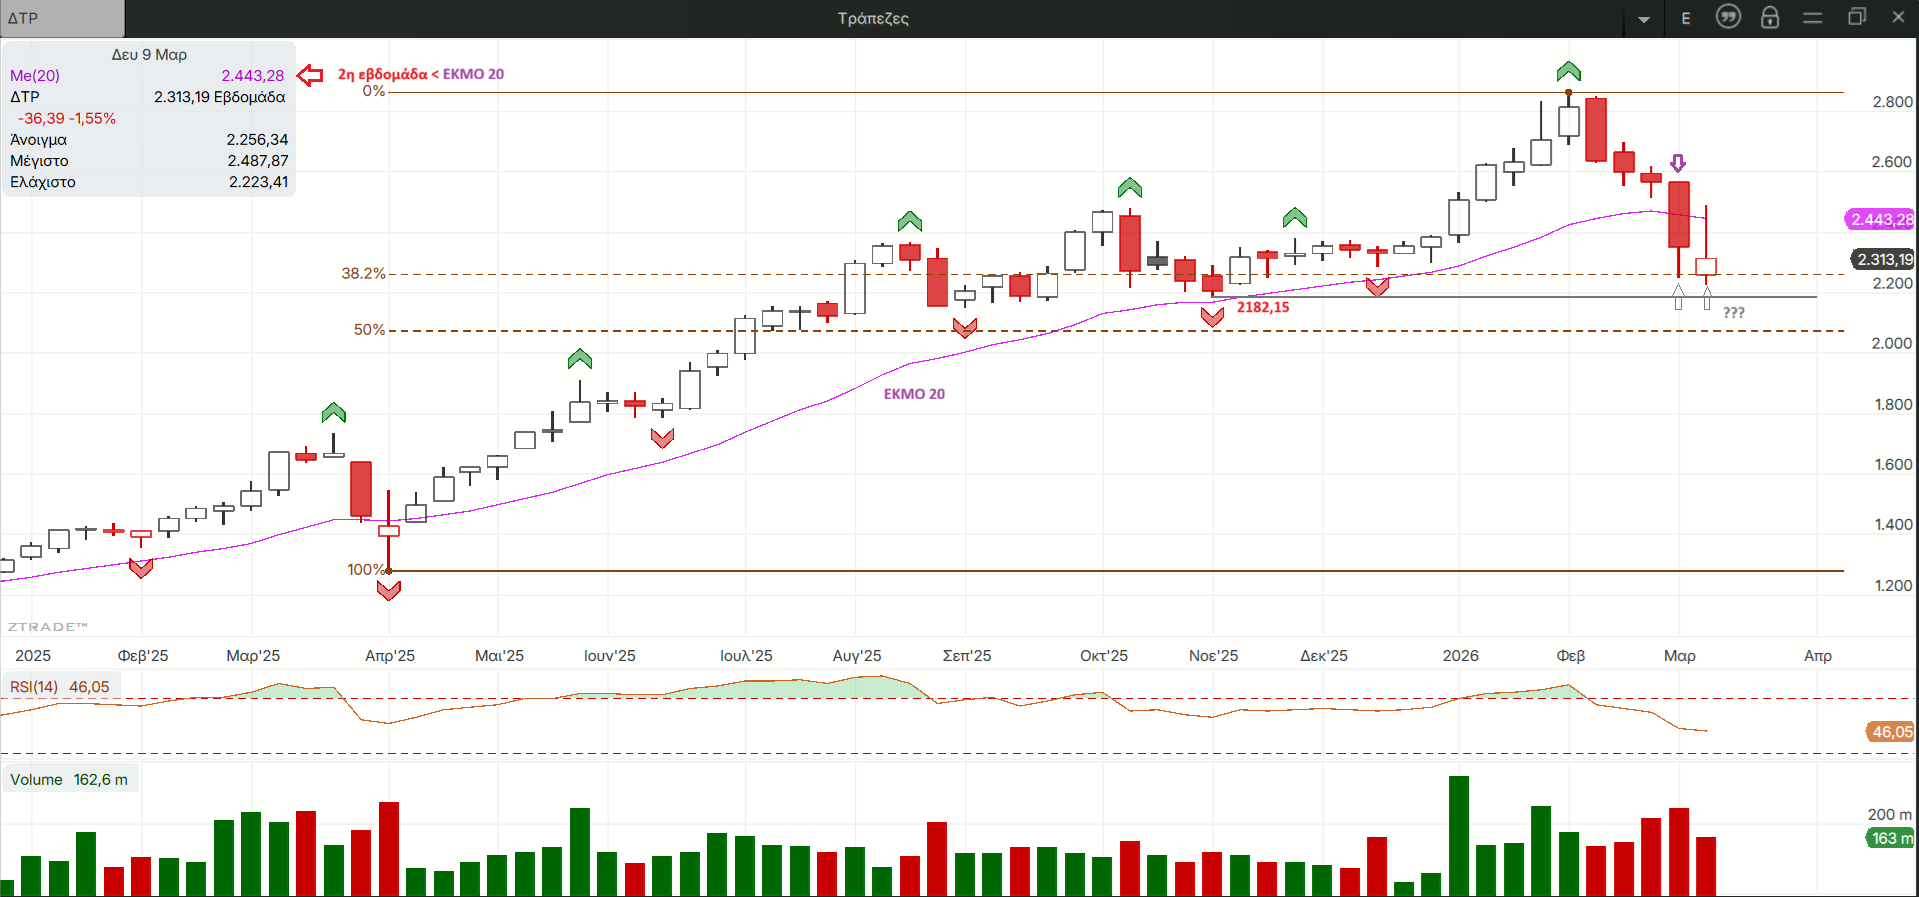Click the restore window icon
This screenshot has height=897, width=1919.
pyautogui.click(x=1856, y=17)
